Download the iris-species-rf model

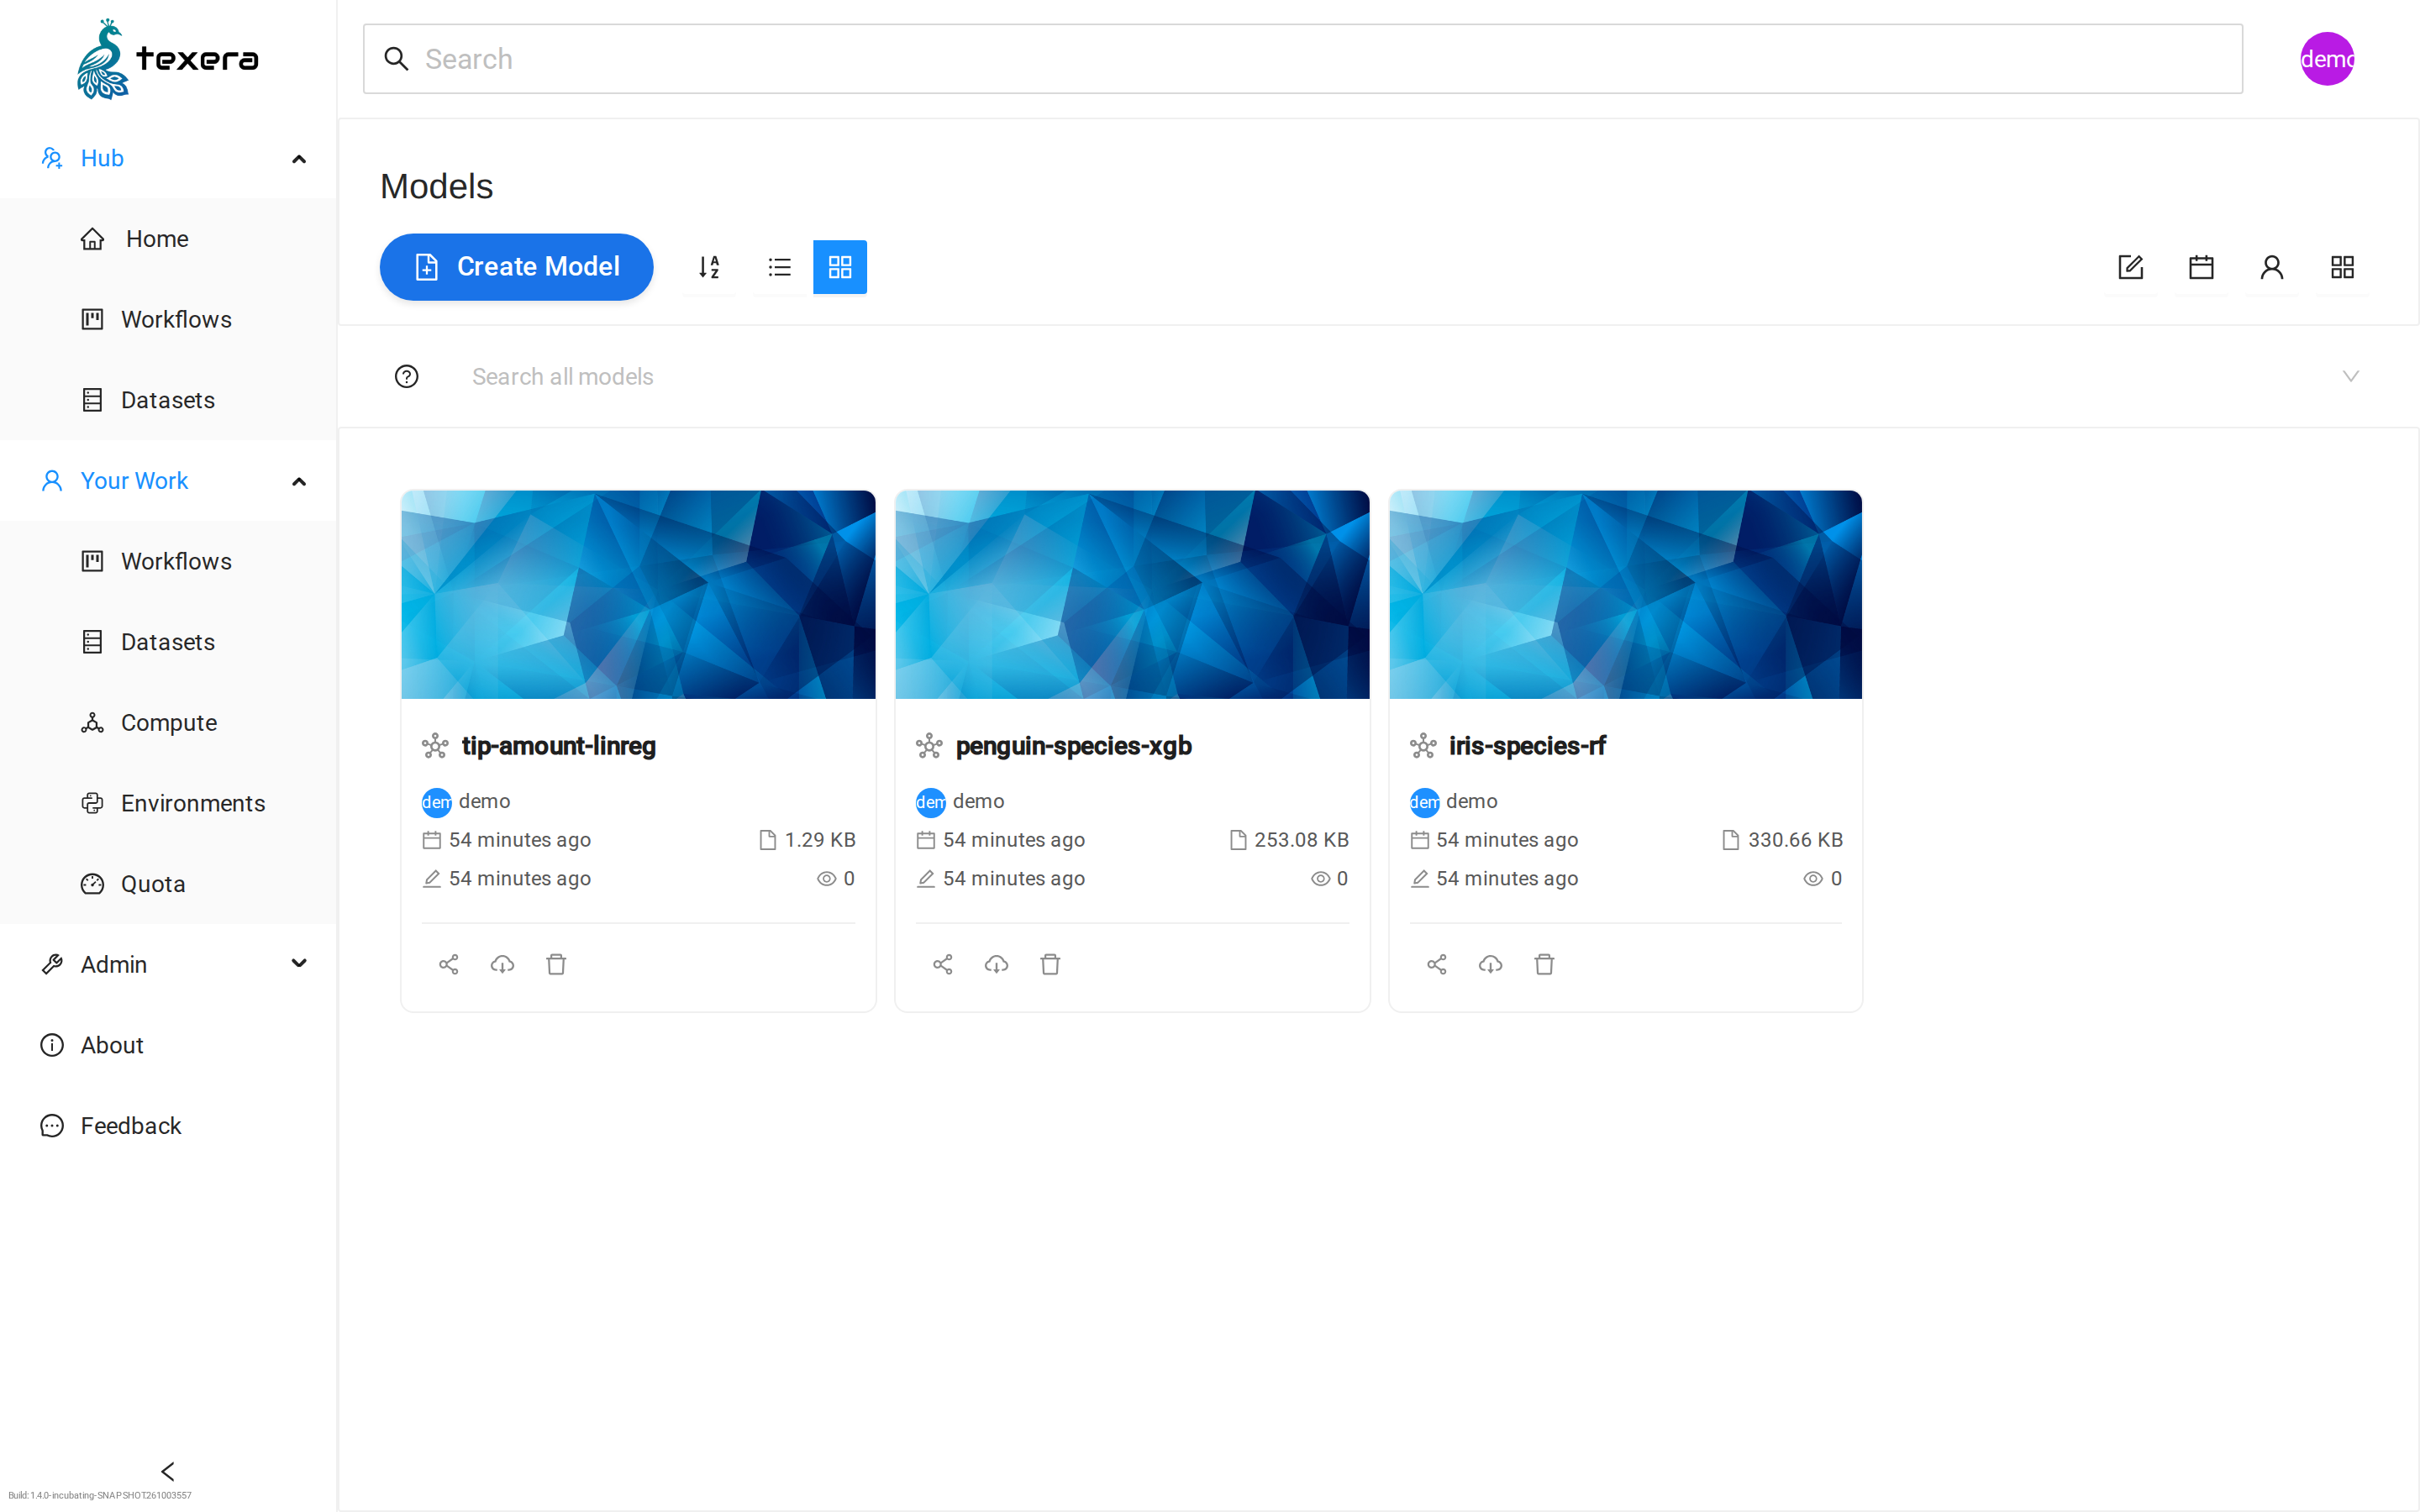1491,964
